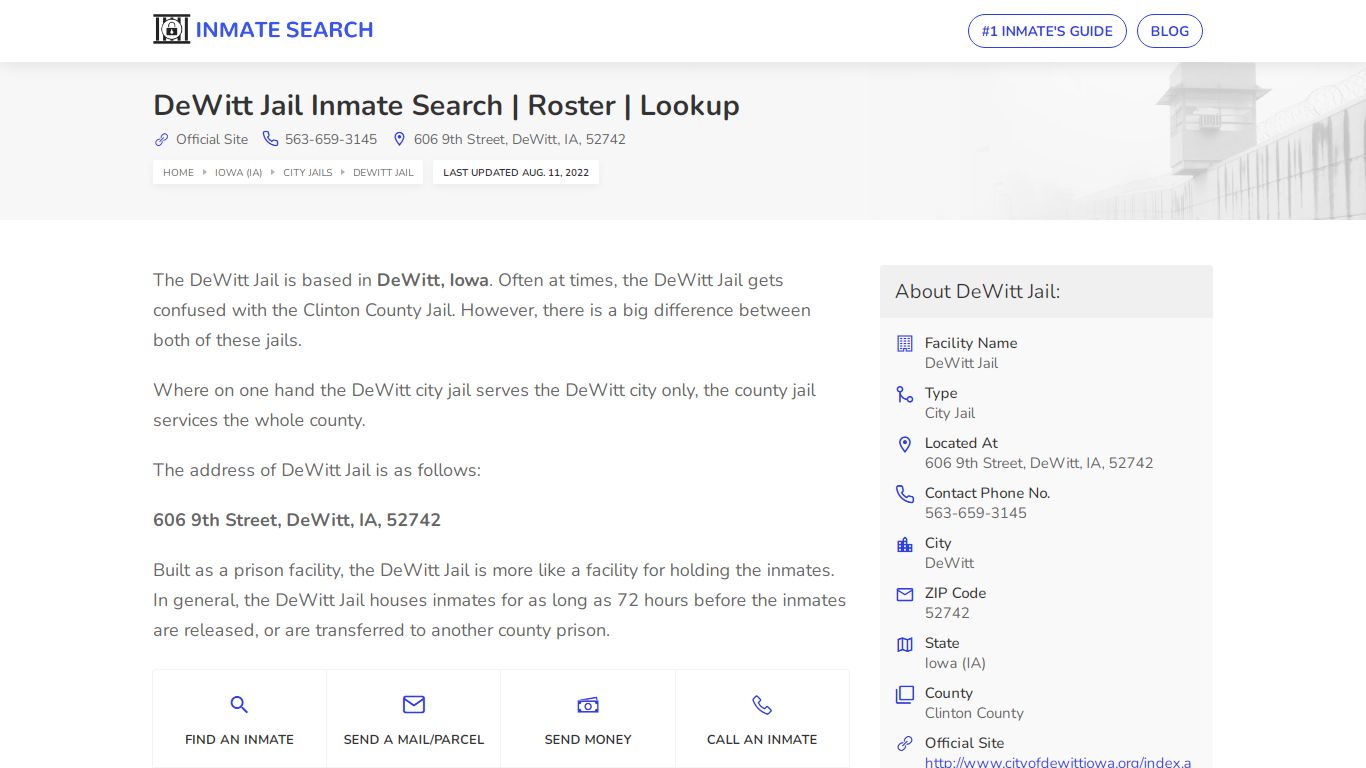
Task: Click 'DeWitt Jail' under Facility Name
Action: point(961,363)
